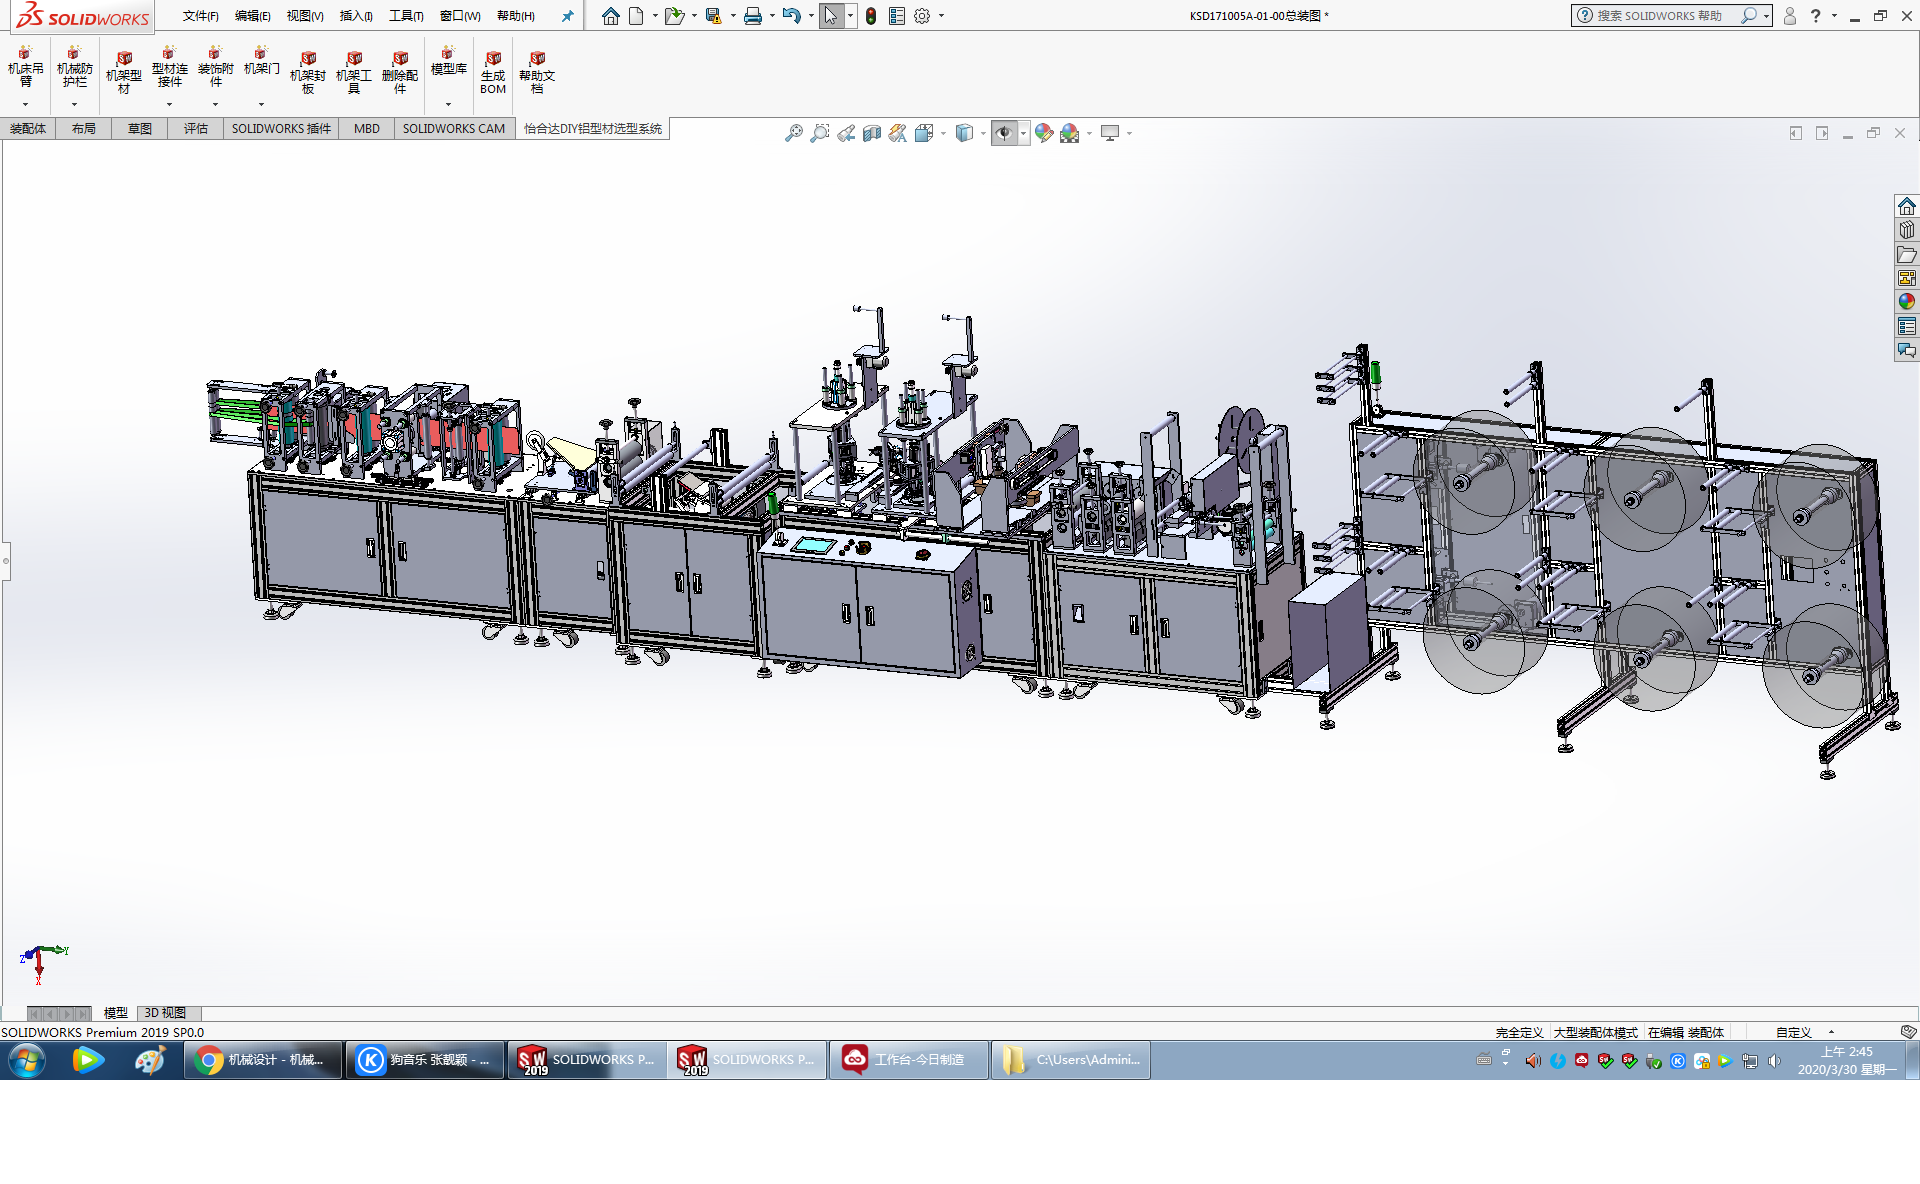Switch to the SOLIDWORKS CAM tab
This screenshot has width=1920, height=1184.
pos(454,129)
